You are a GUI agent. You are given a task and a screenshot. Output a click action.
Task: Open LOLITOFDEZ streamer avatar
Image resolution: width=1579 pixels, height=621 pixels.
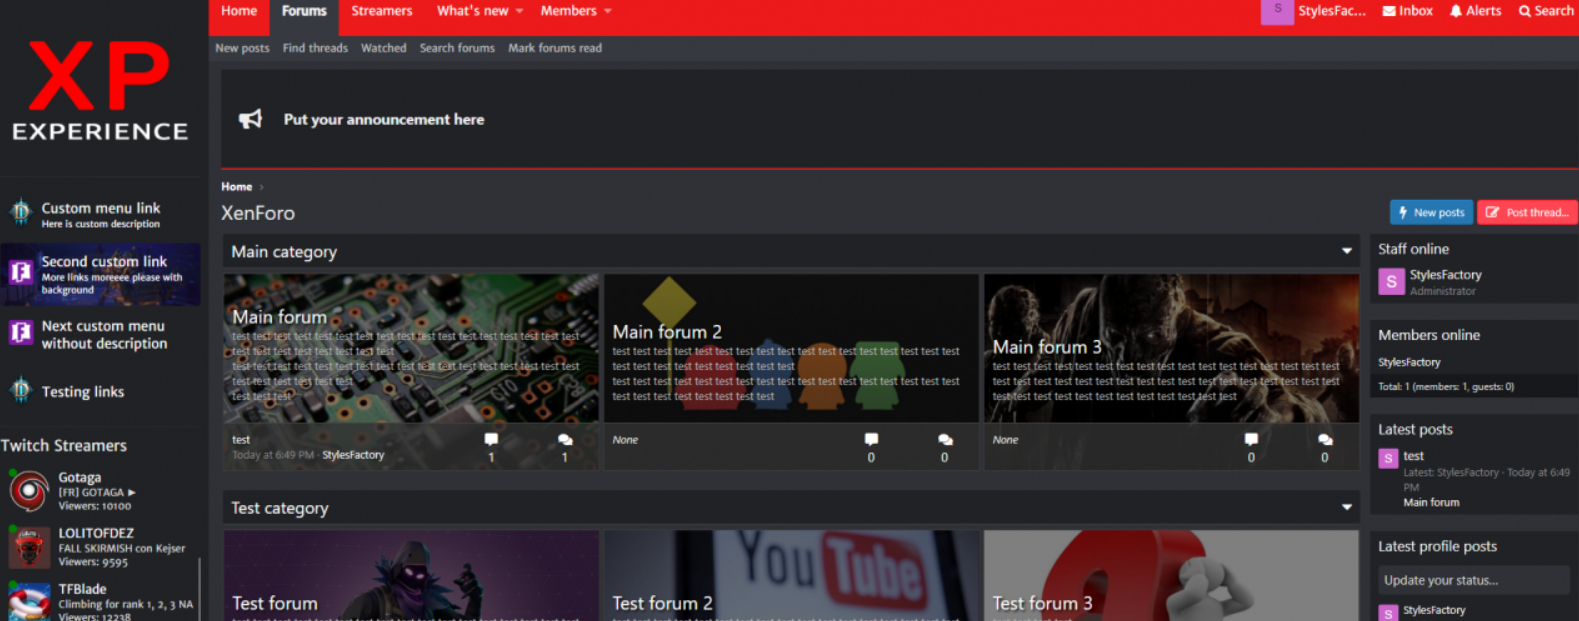(x=29, y=547)
